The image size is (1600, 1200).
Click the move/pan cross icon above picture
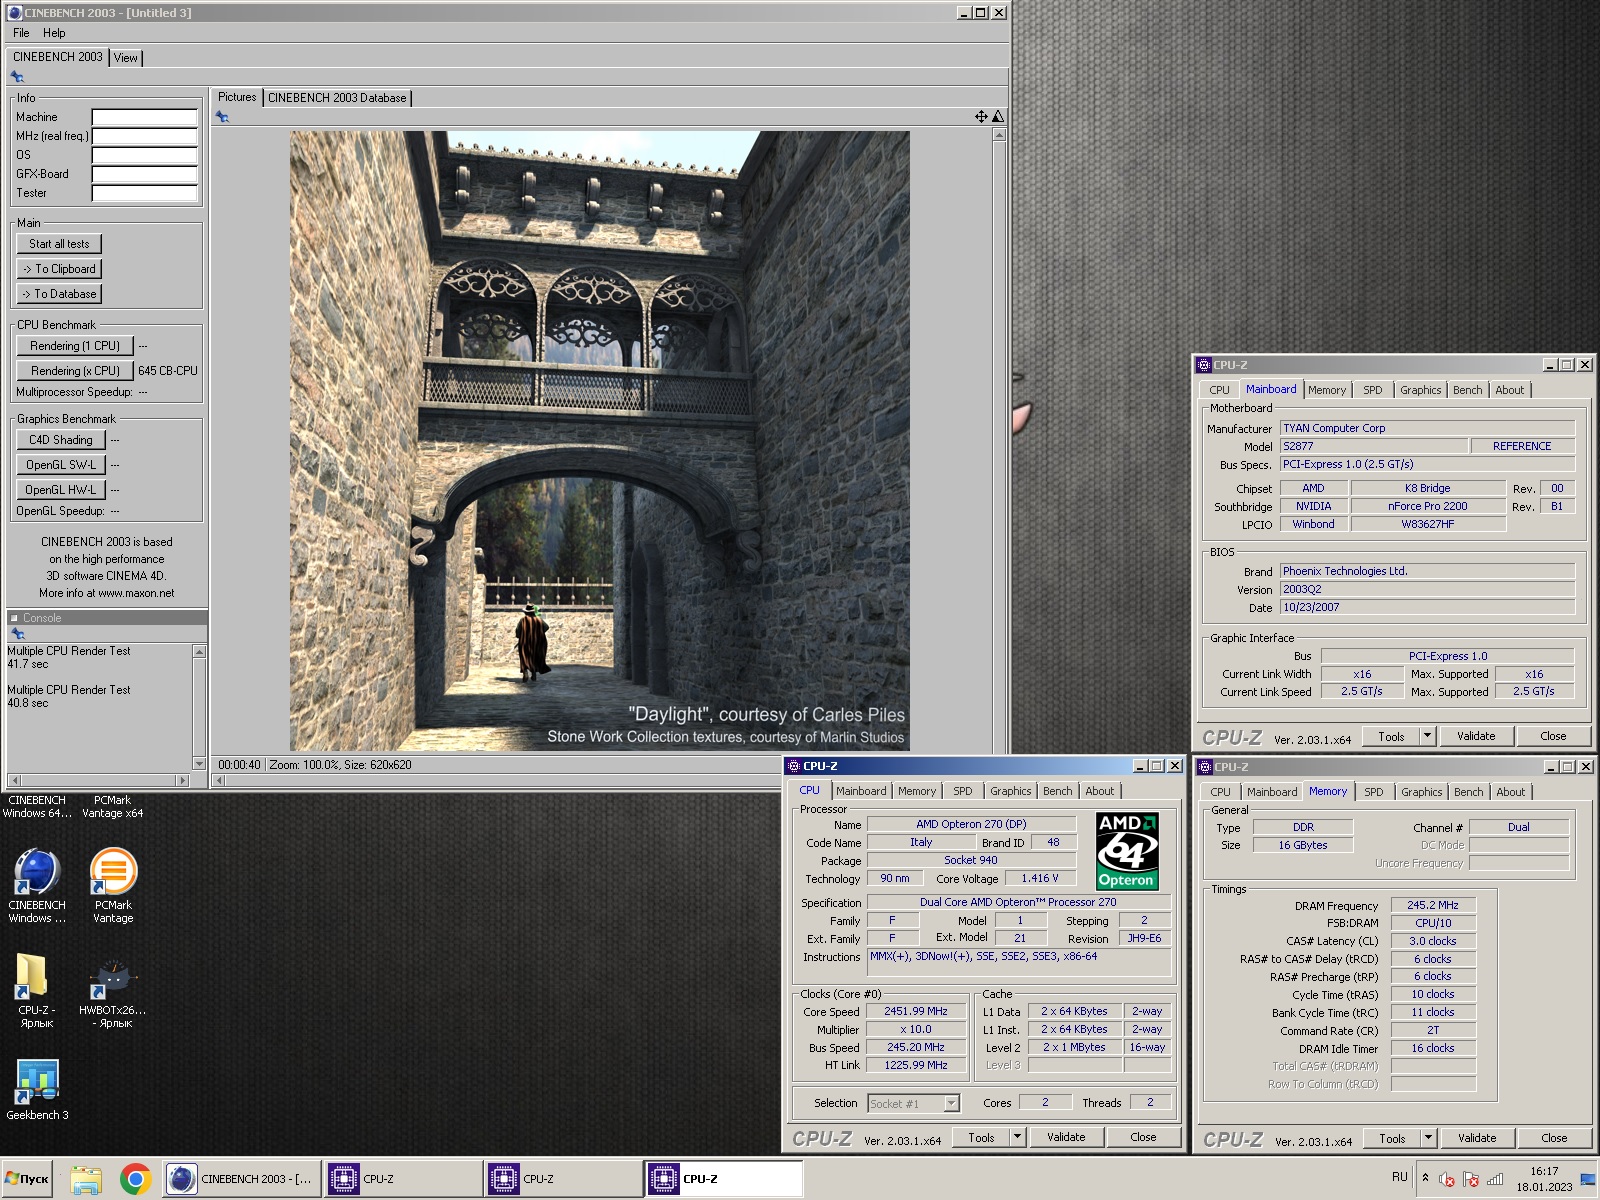click(981, 117)
